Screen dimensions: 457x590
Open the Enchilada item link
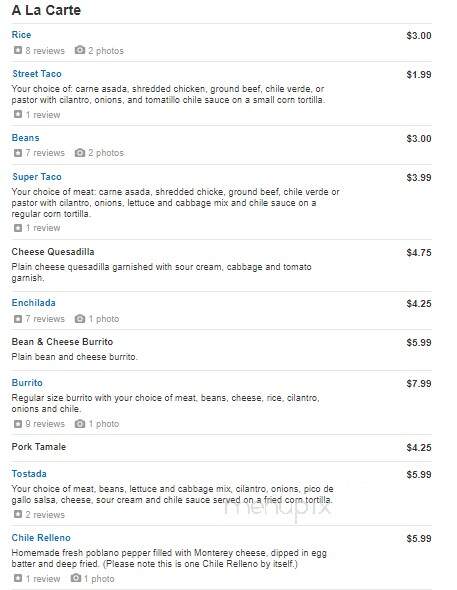click(33, 303)
